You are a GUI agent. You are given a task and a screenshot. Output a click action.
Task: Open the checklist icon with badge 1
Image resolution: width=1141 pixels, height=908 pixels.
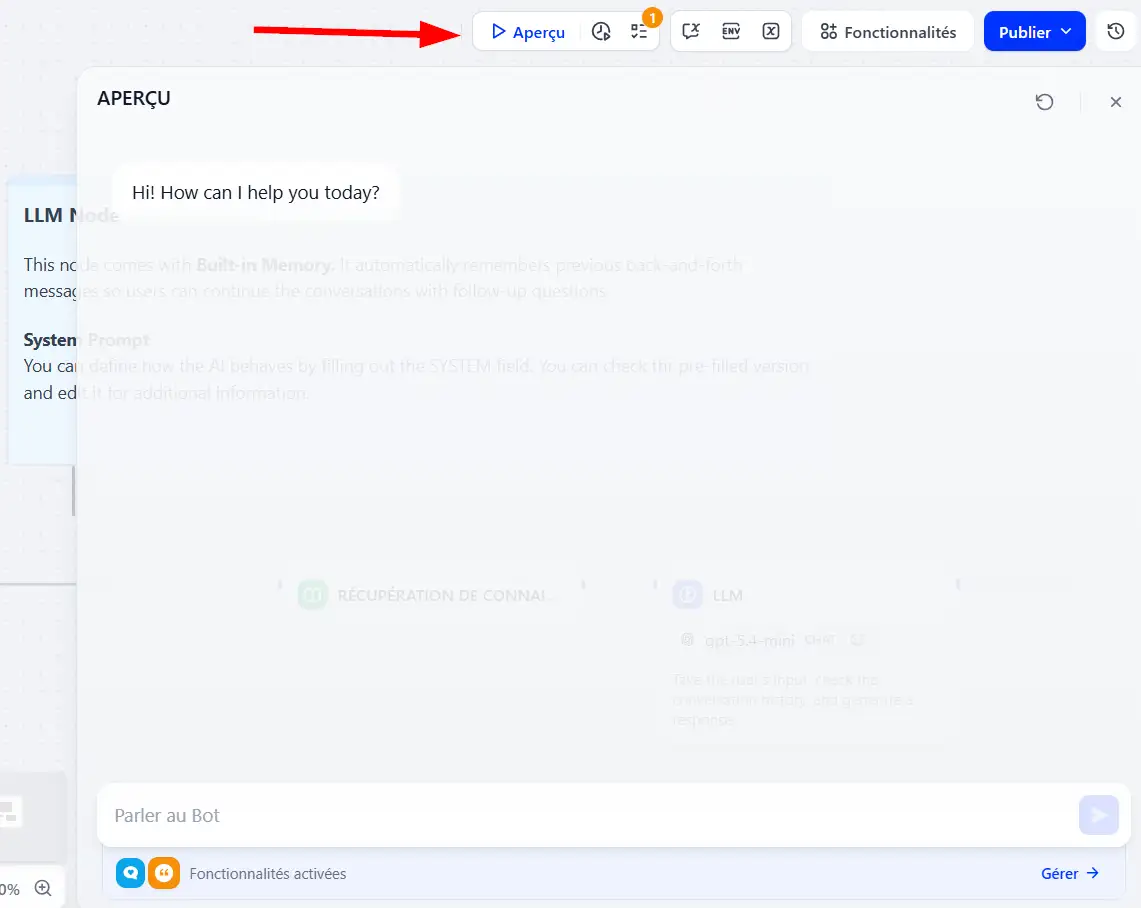[x=639, y=32]
